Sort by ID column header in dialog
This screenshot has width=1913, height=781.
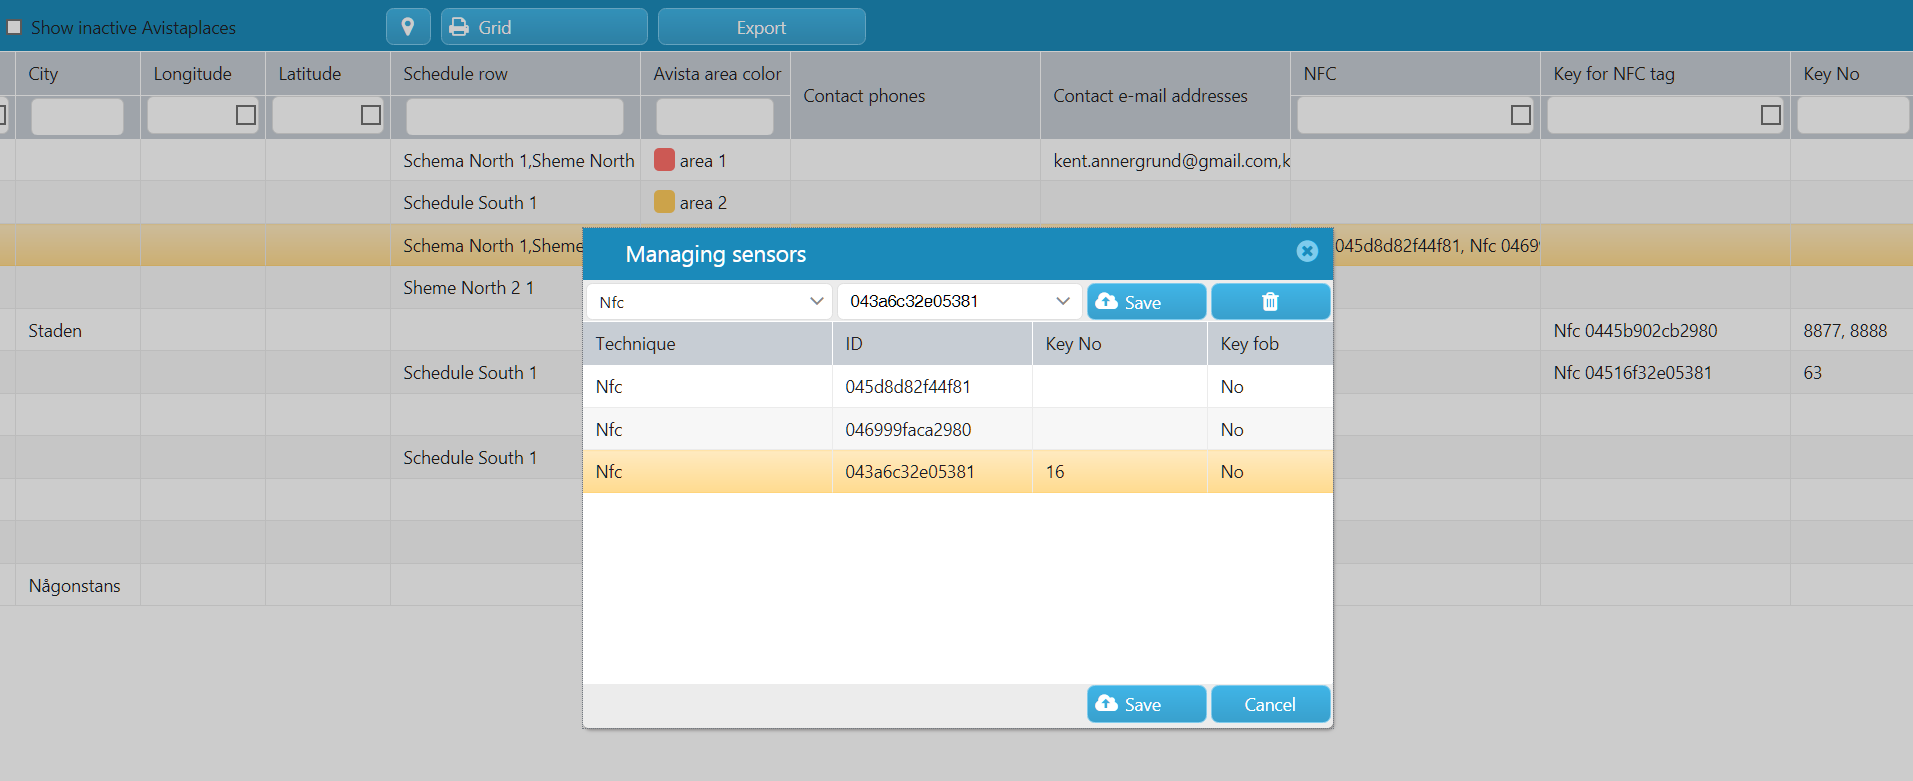click(x=932, y=344)
